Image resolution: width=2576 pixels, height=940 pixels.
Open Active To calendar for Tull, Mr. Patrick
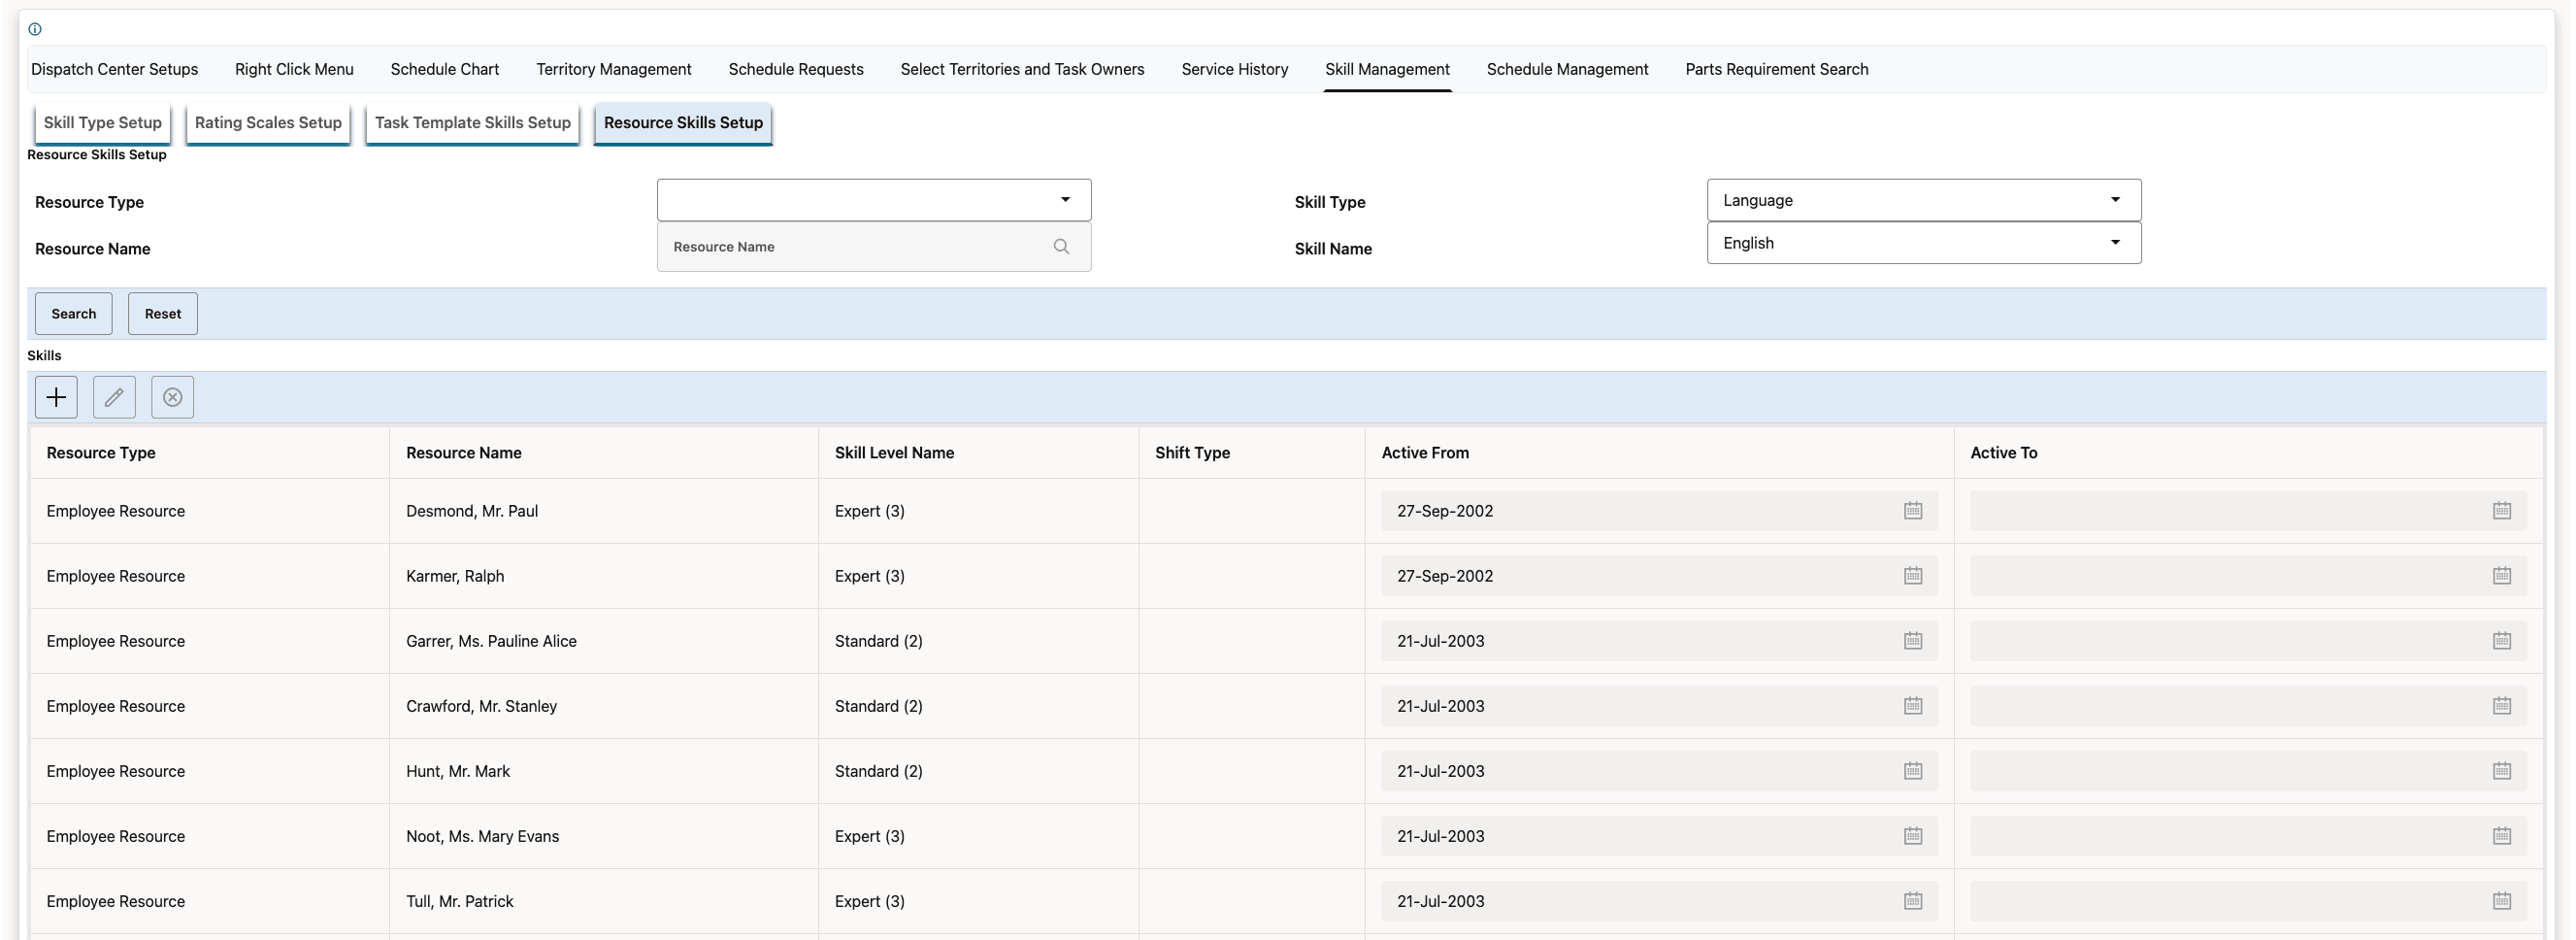2501,901
